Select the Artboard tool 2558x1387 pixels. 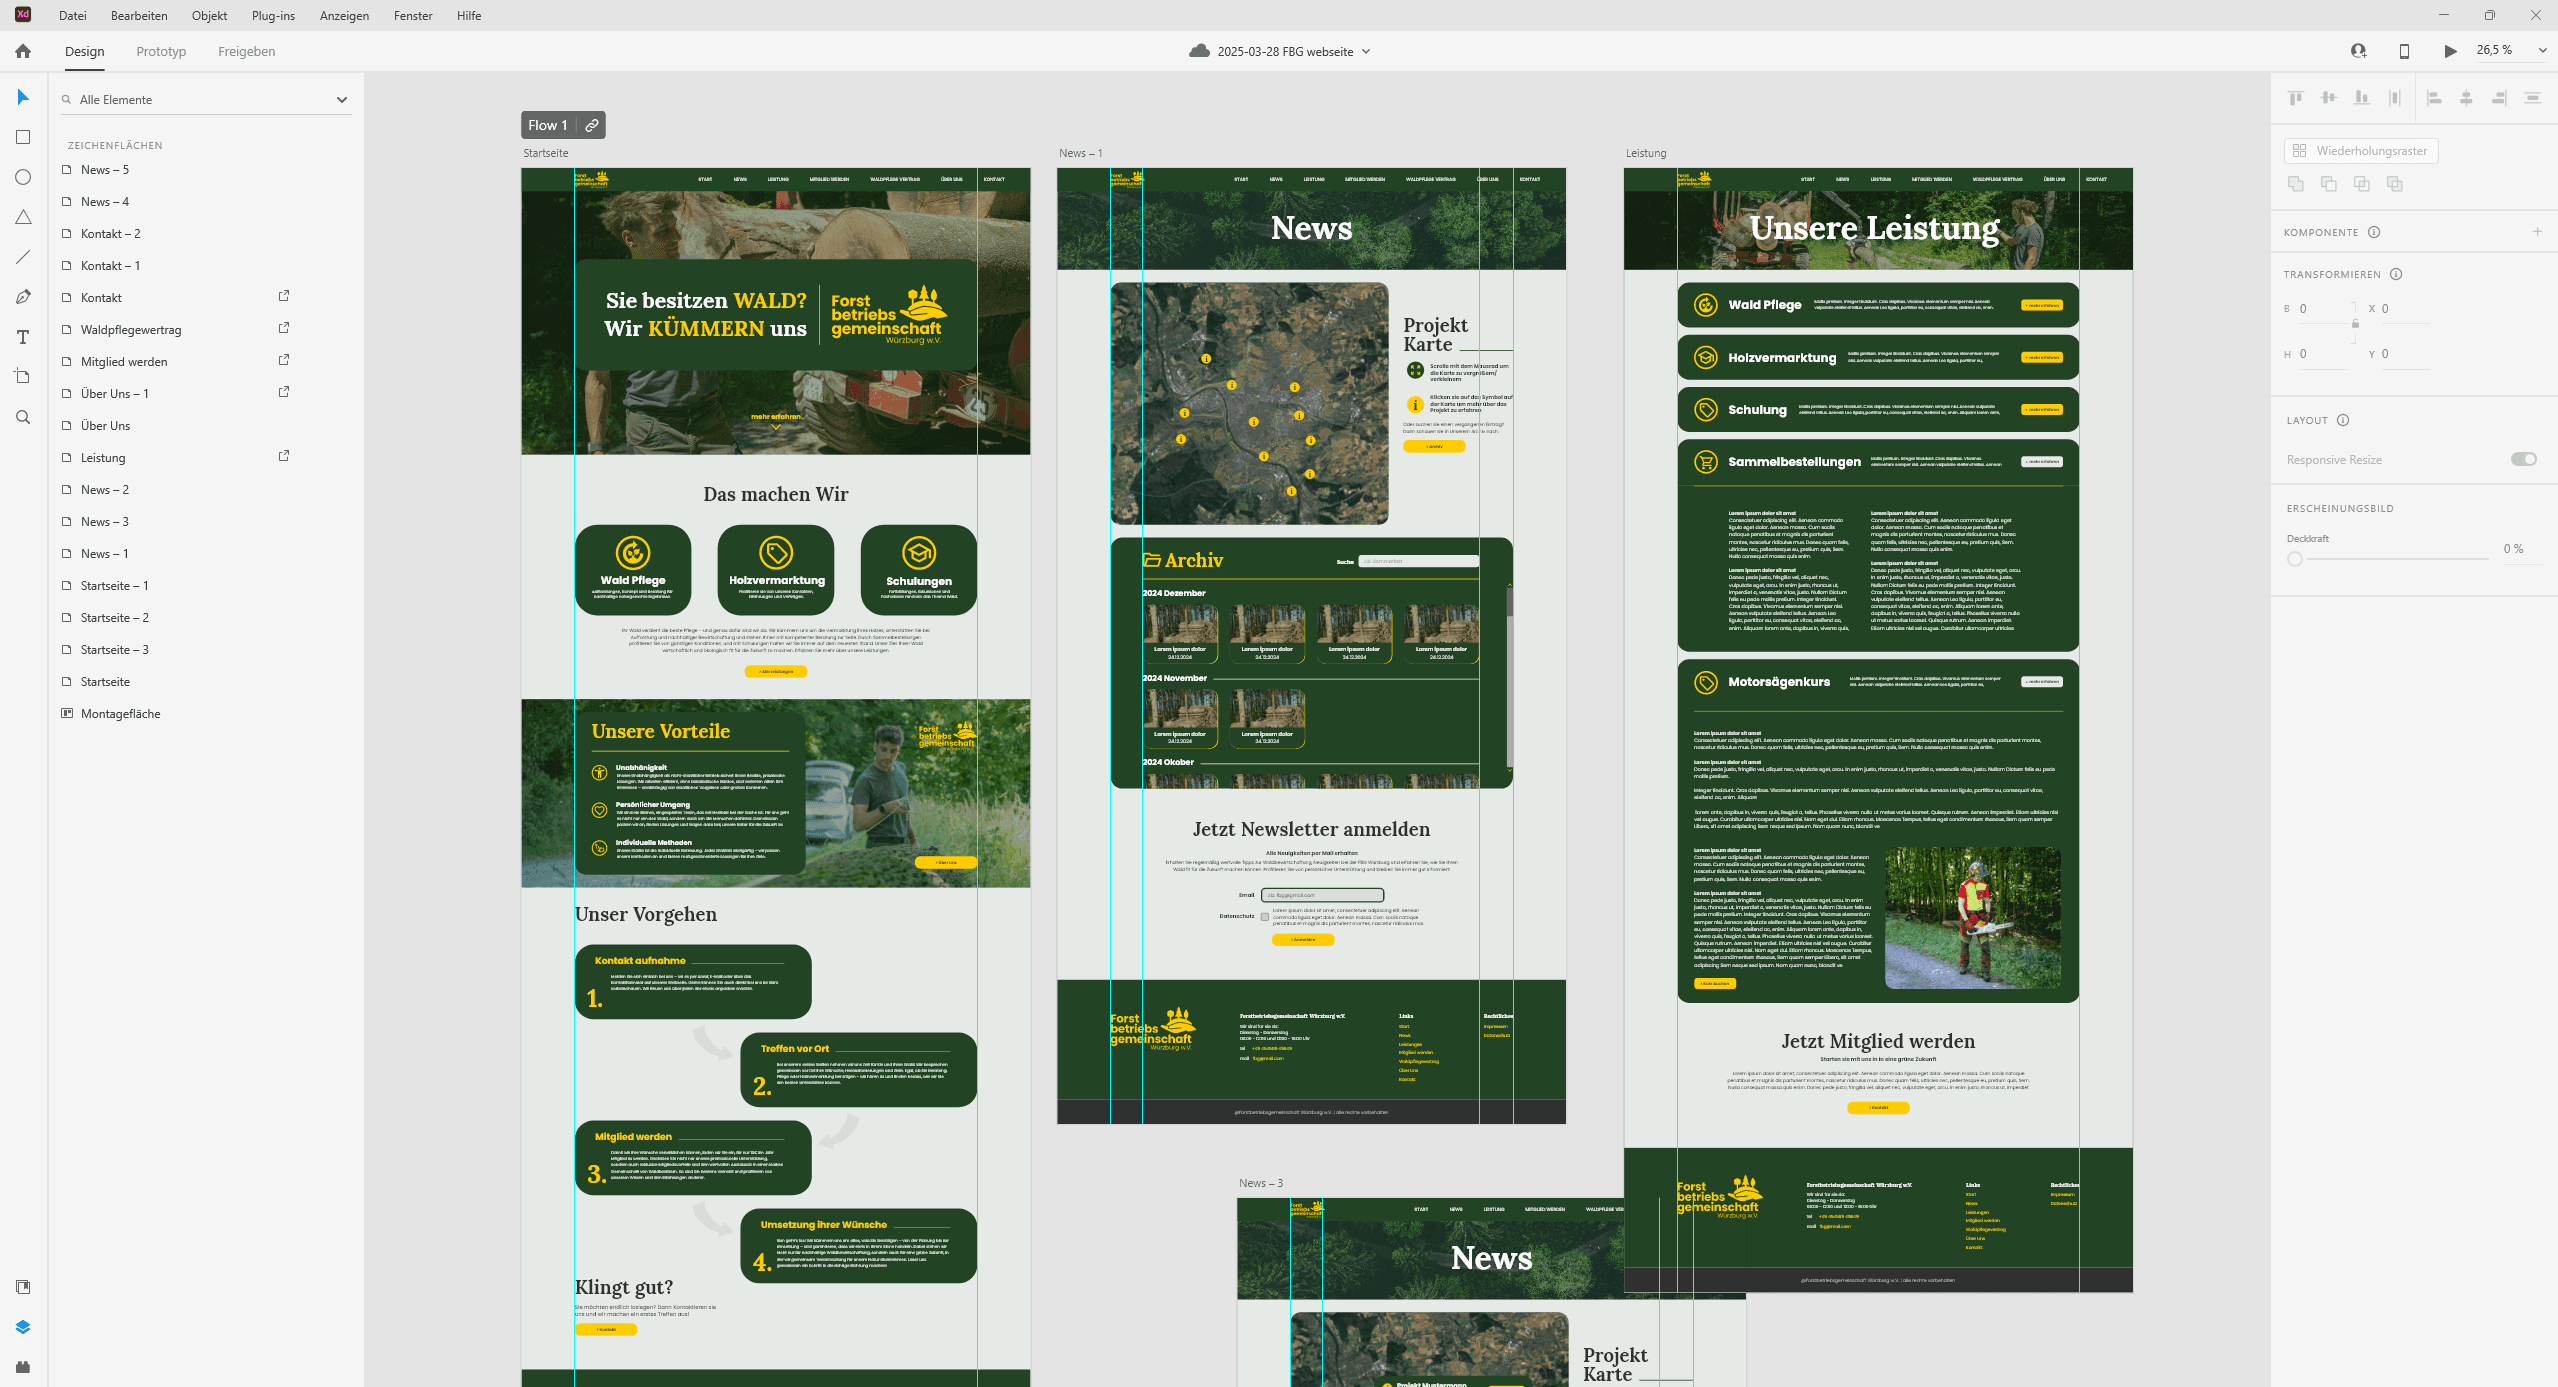[23, 377]
